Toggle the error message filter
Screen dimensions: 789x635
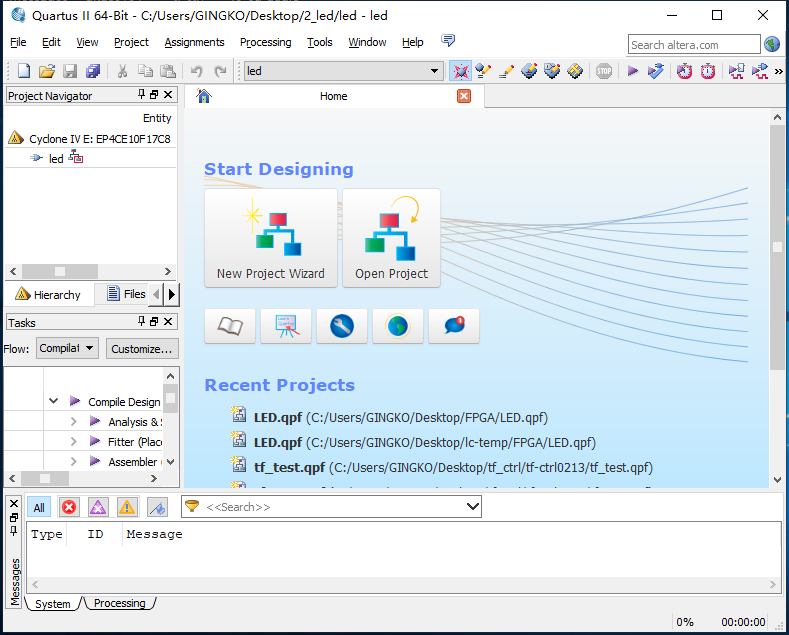[69, 507]
